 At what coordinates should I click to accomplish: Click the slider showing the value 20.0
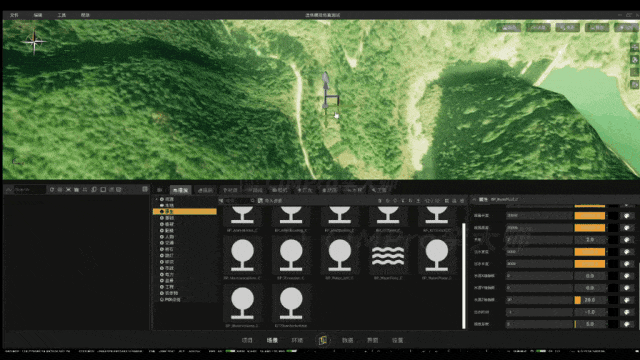click(590, 300)
